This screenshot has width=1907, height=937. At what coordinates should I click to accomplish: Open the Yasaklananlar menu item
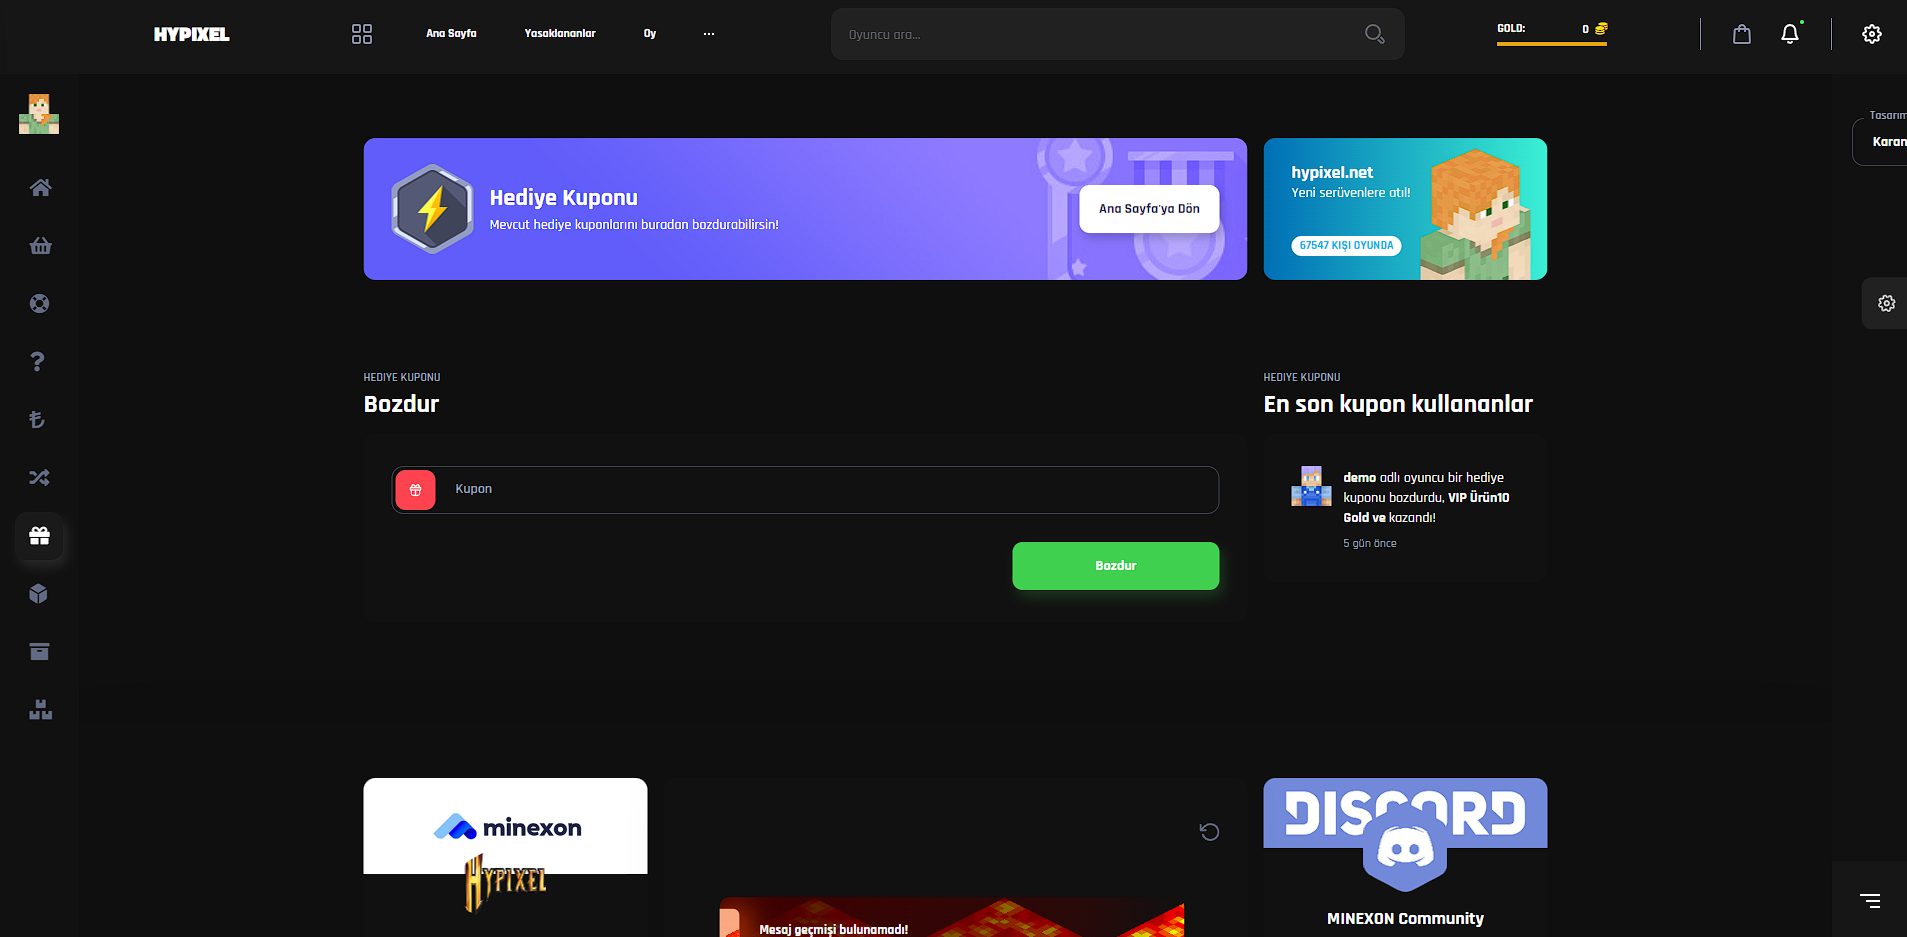pos(560,34)
